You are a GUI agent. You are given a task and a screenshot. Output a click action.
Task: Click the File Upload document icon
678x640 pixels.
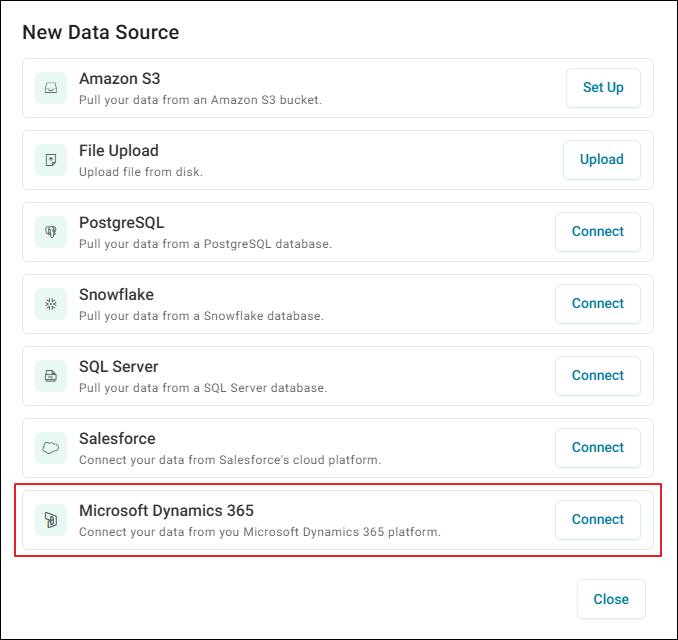point(51,160)
